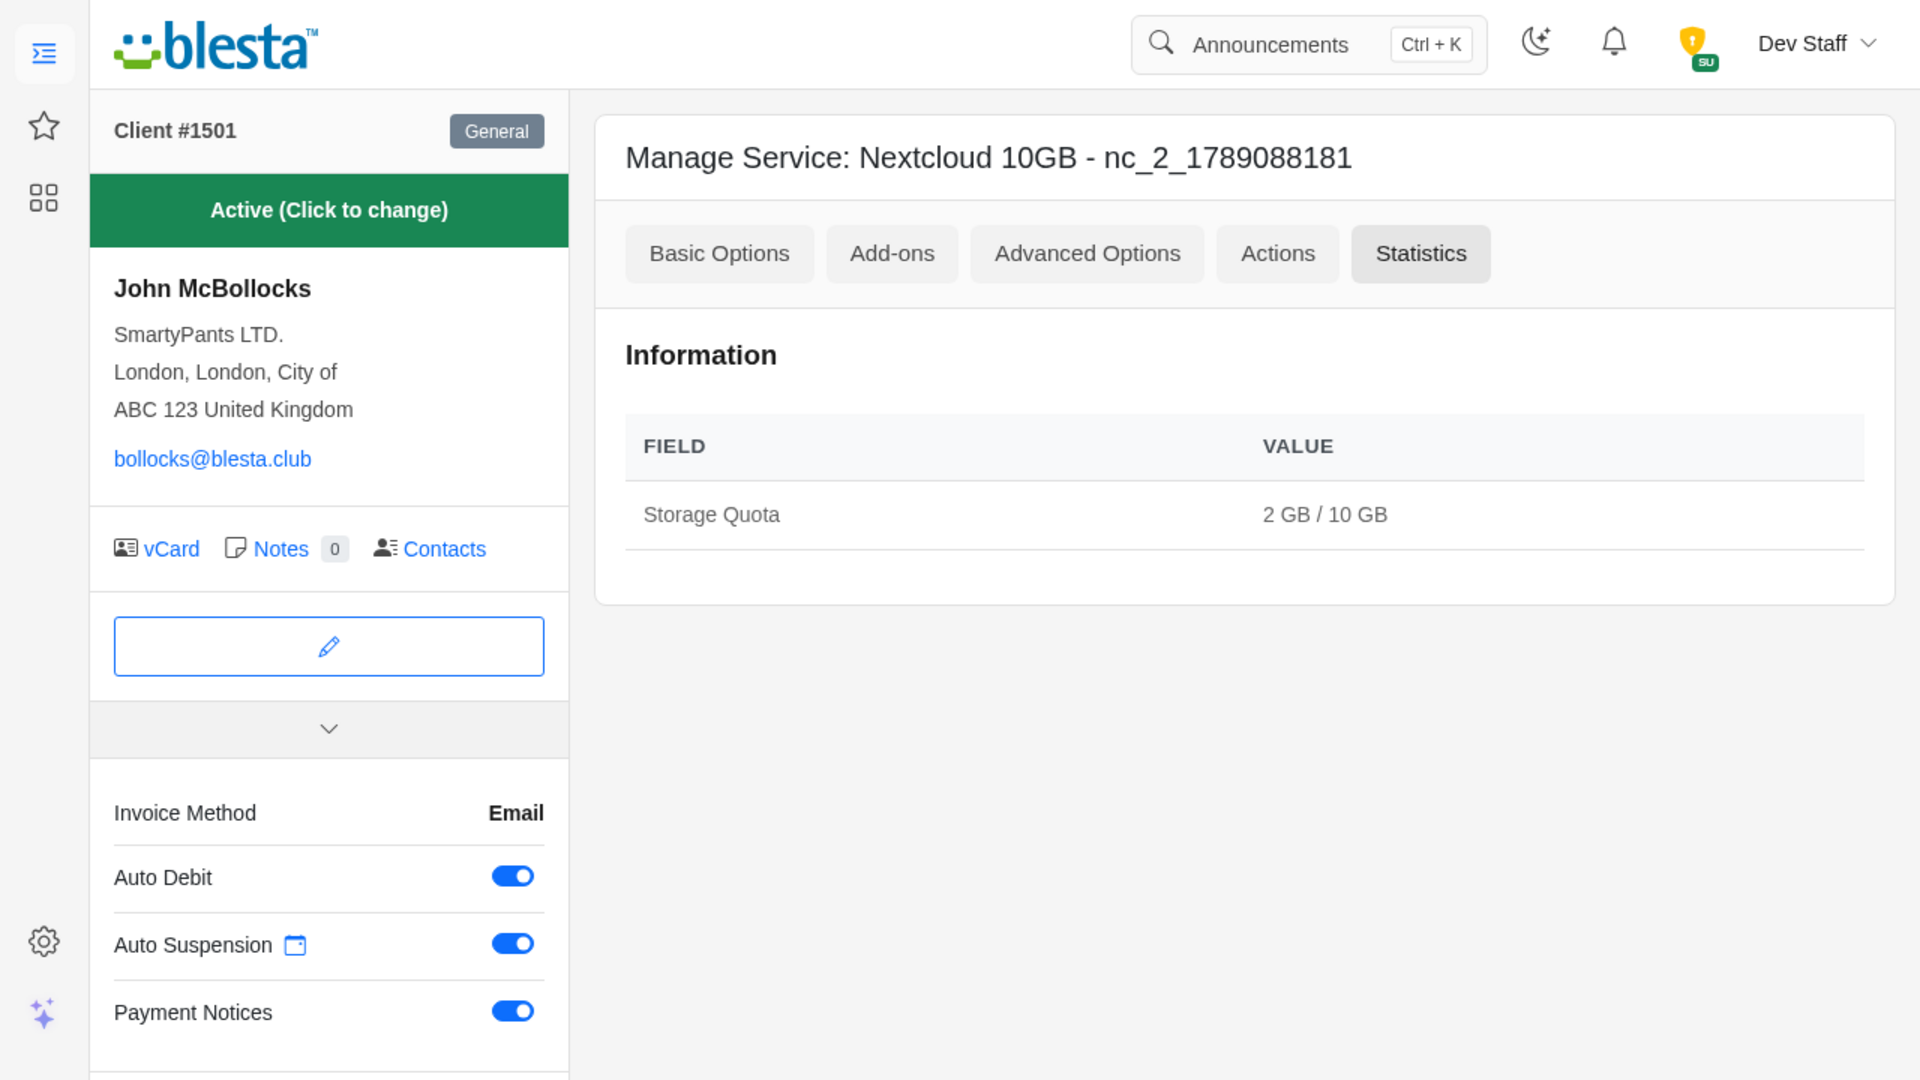Select the Statistics tab
The width and height of the screenshot is (1920, 1080).
coord(1420,254)
